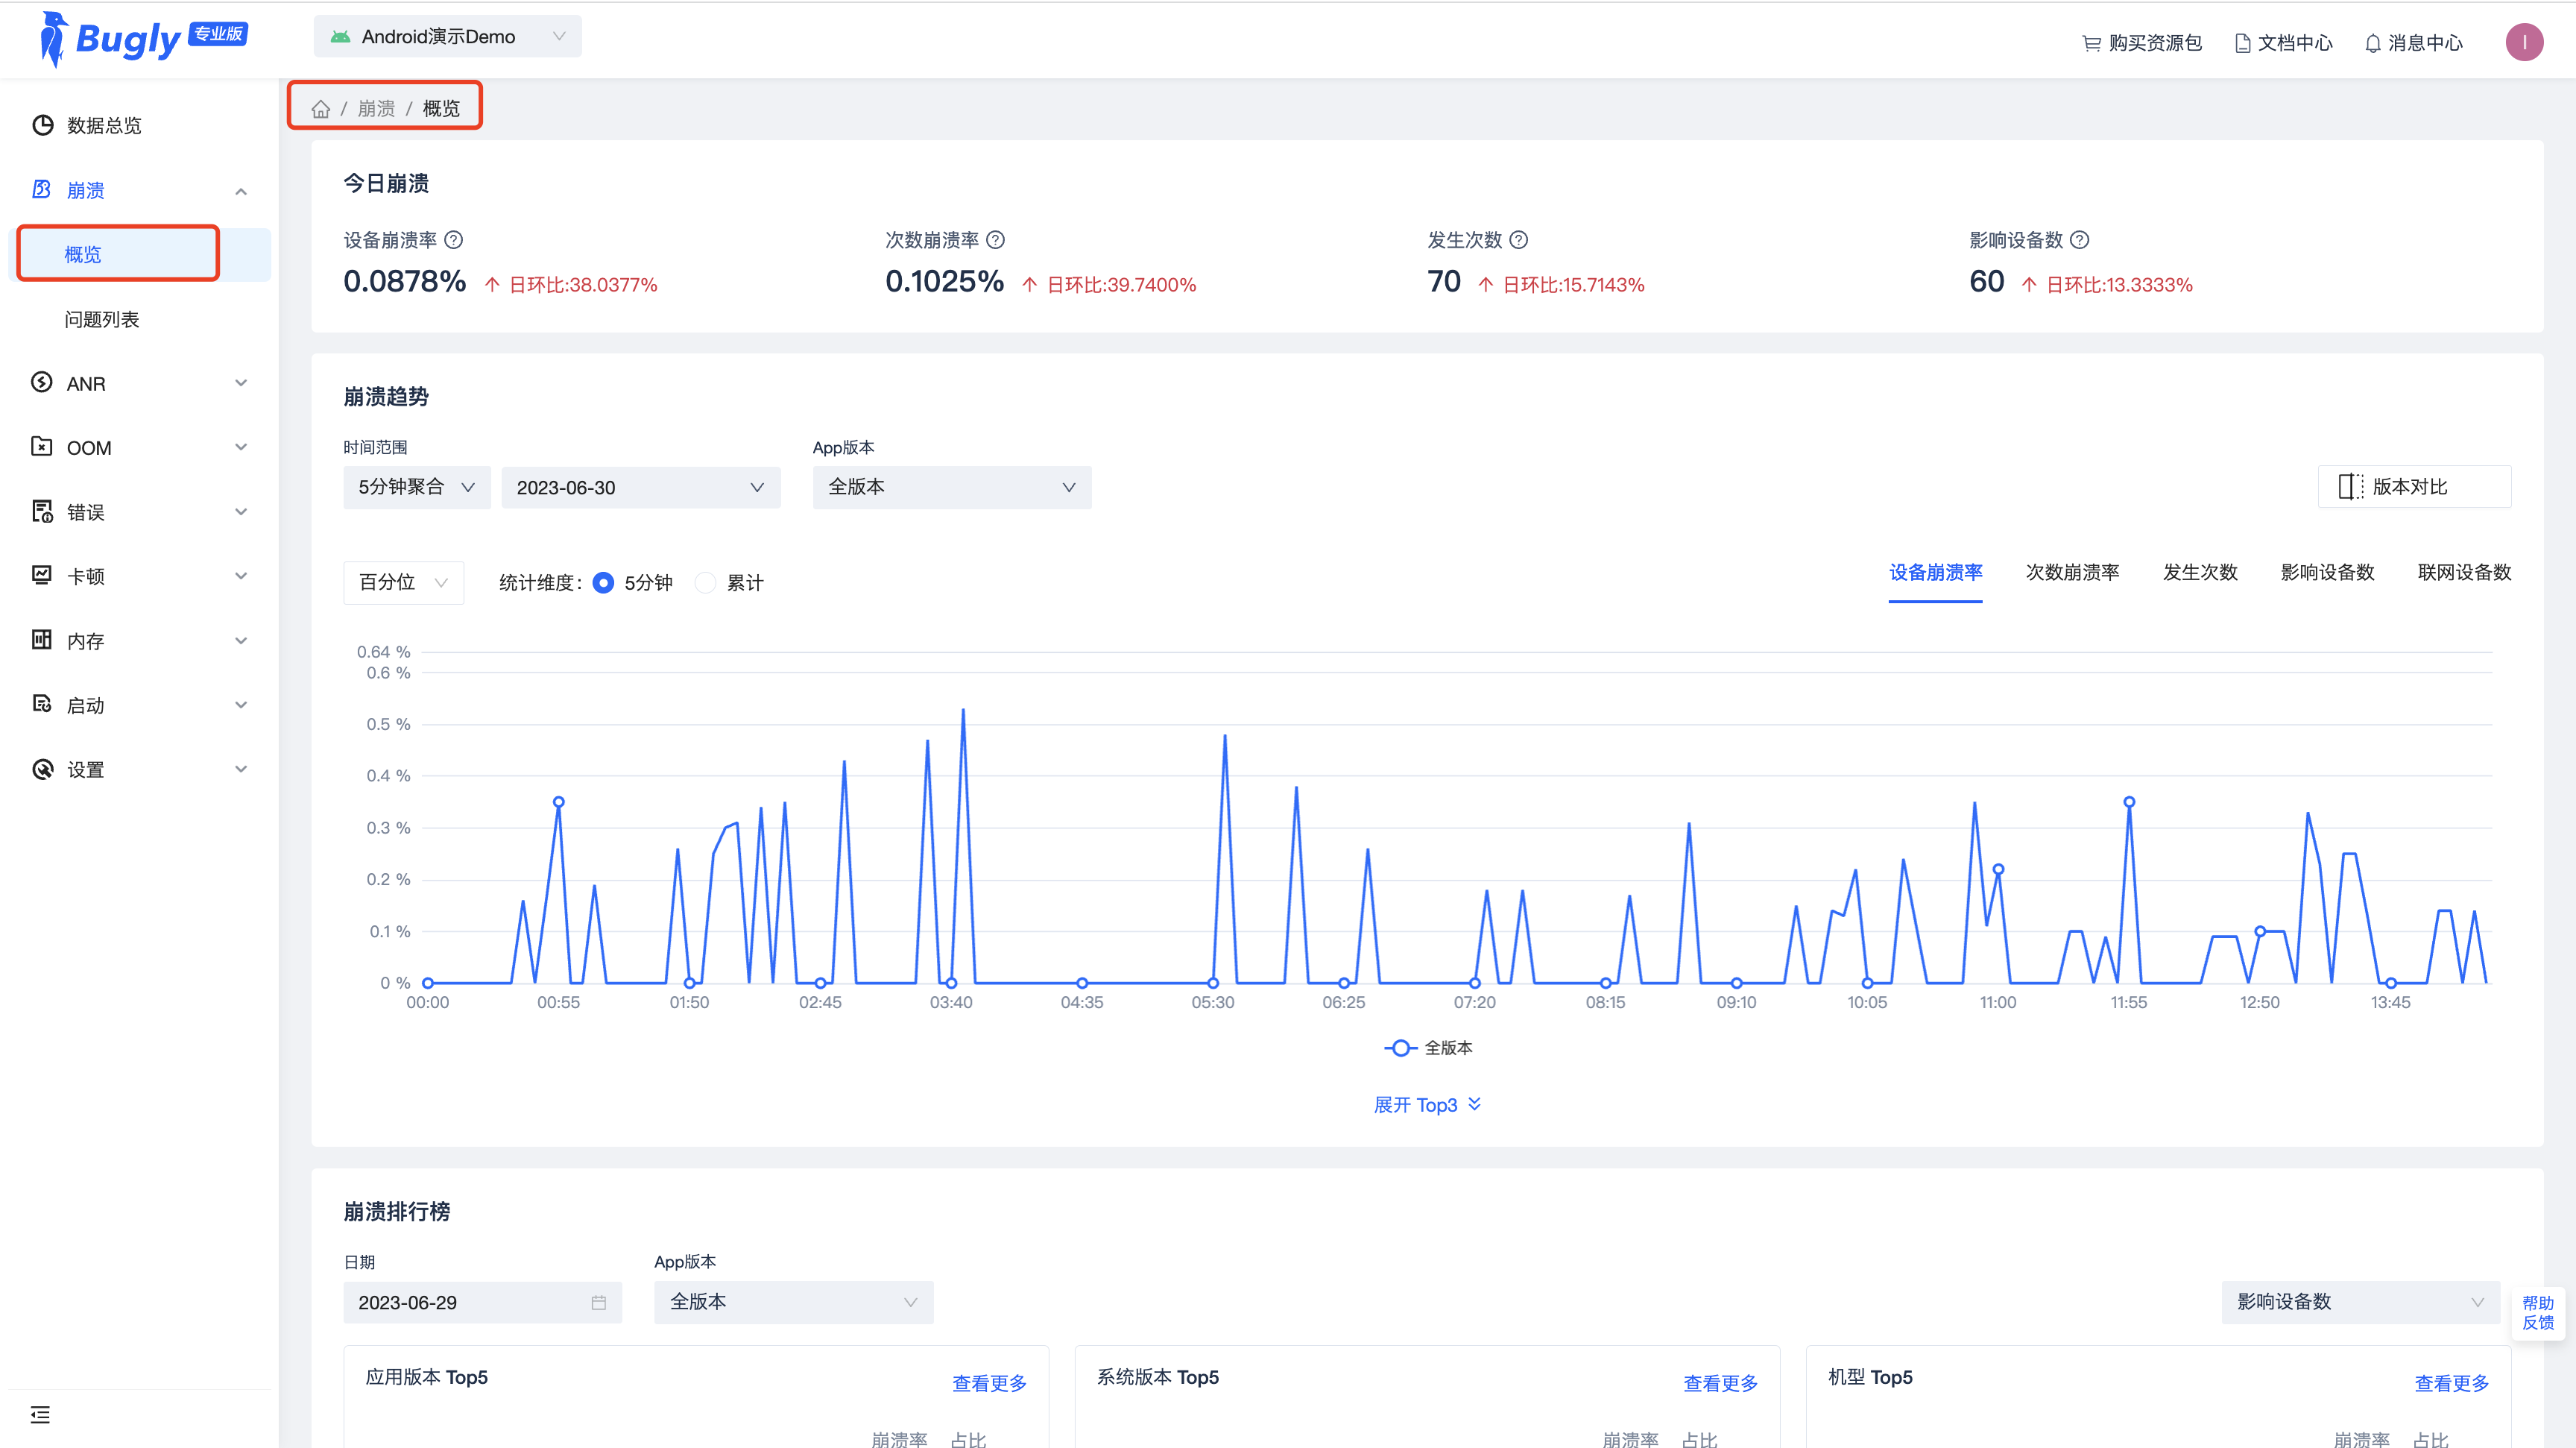Click the 帮助反馈 floating button

[x=2537, y=1313]
